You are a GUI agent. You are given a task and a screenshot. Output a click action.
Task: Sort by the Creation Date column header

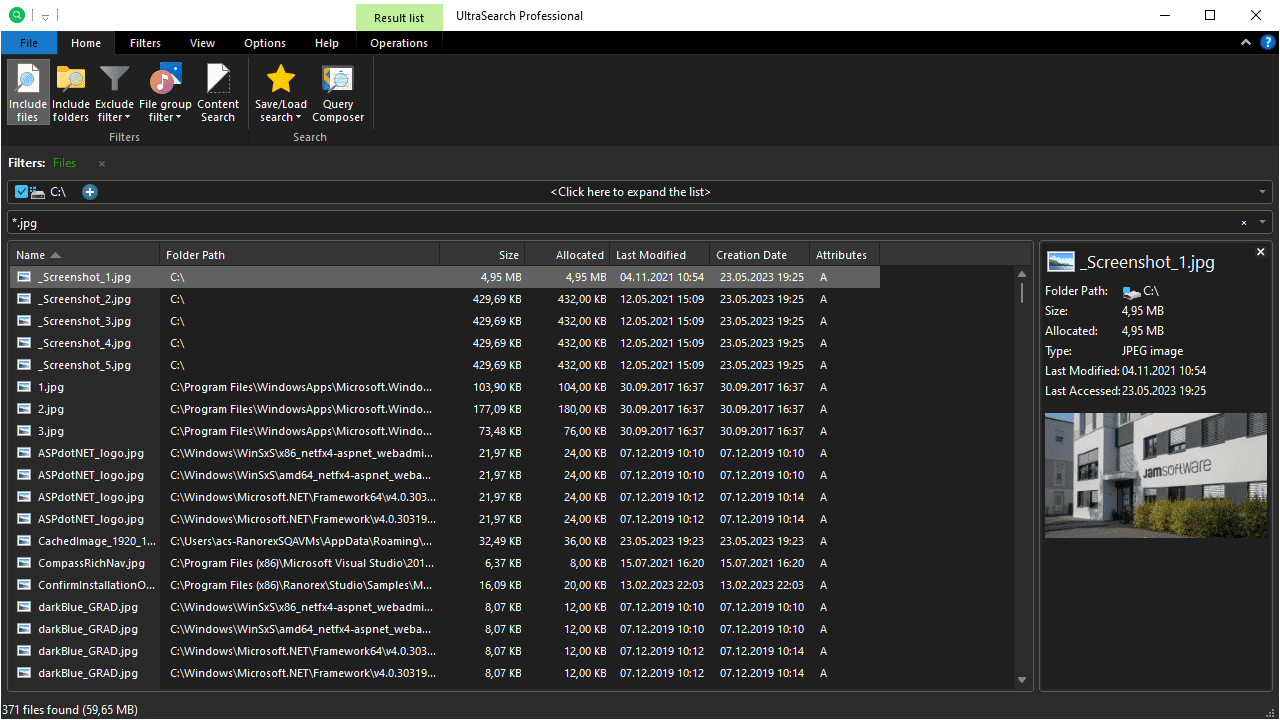[760, 255]
